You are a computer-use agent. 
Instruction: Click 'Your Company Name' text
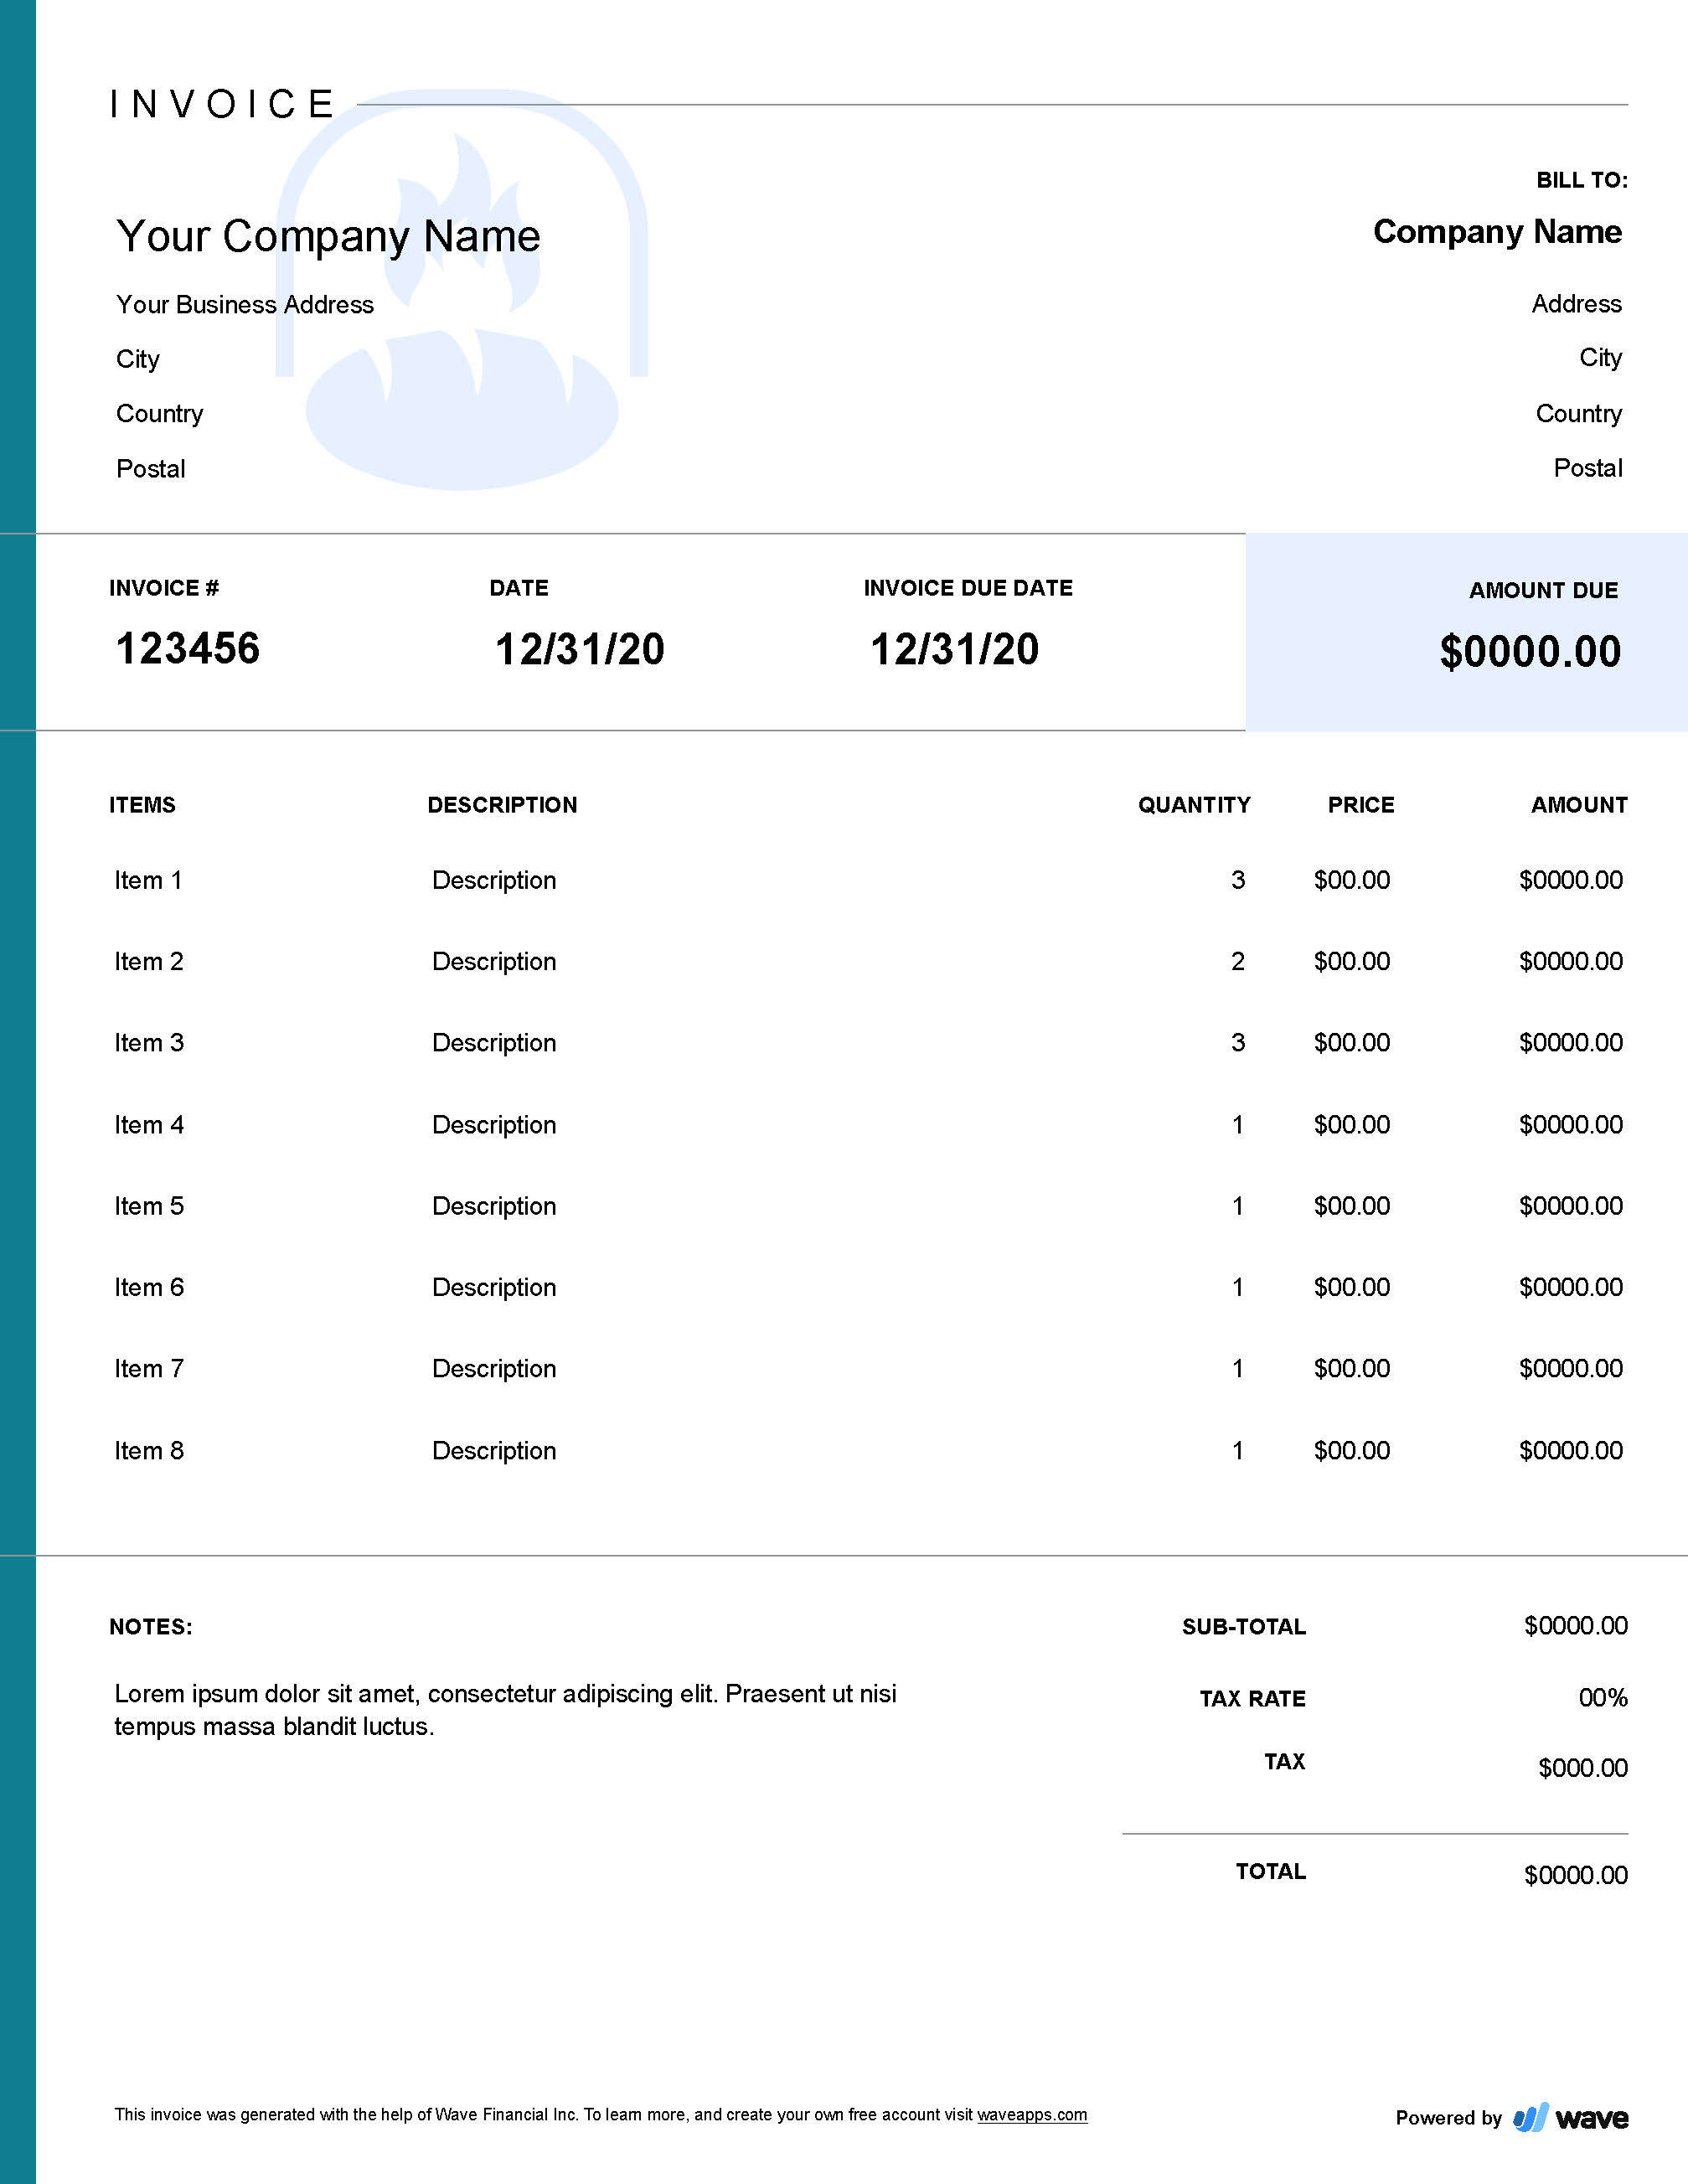[328, 236]
